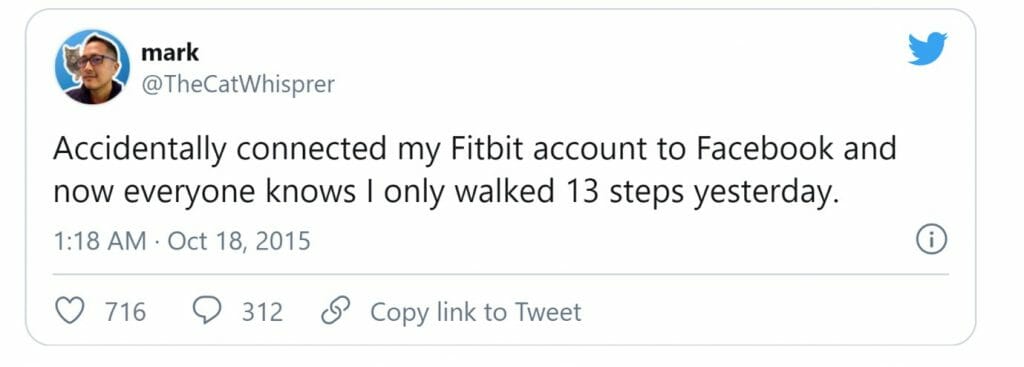Select the Oct 18, 2015 date
The image size is (1024, 367).
point(239,241)
